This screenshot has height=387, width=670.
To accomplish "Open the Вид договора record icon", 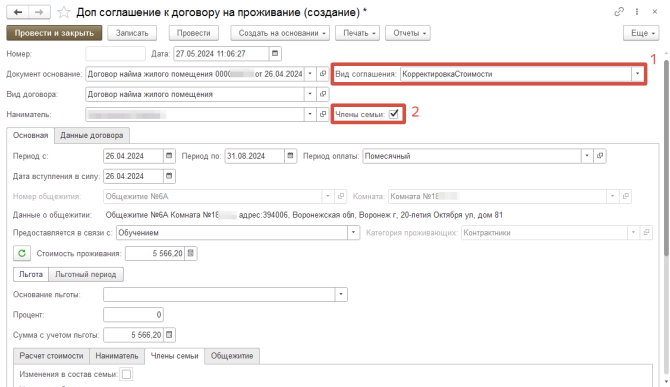I will pyautogui.click(x=323, y=94).
